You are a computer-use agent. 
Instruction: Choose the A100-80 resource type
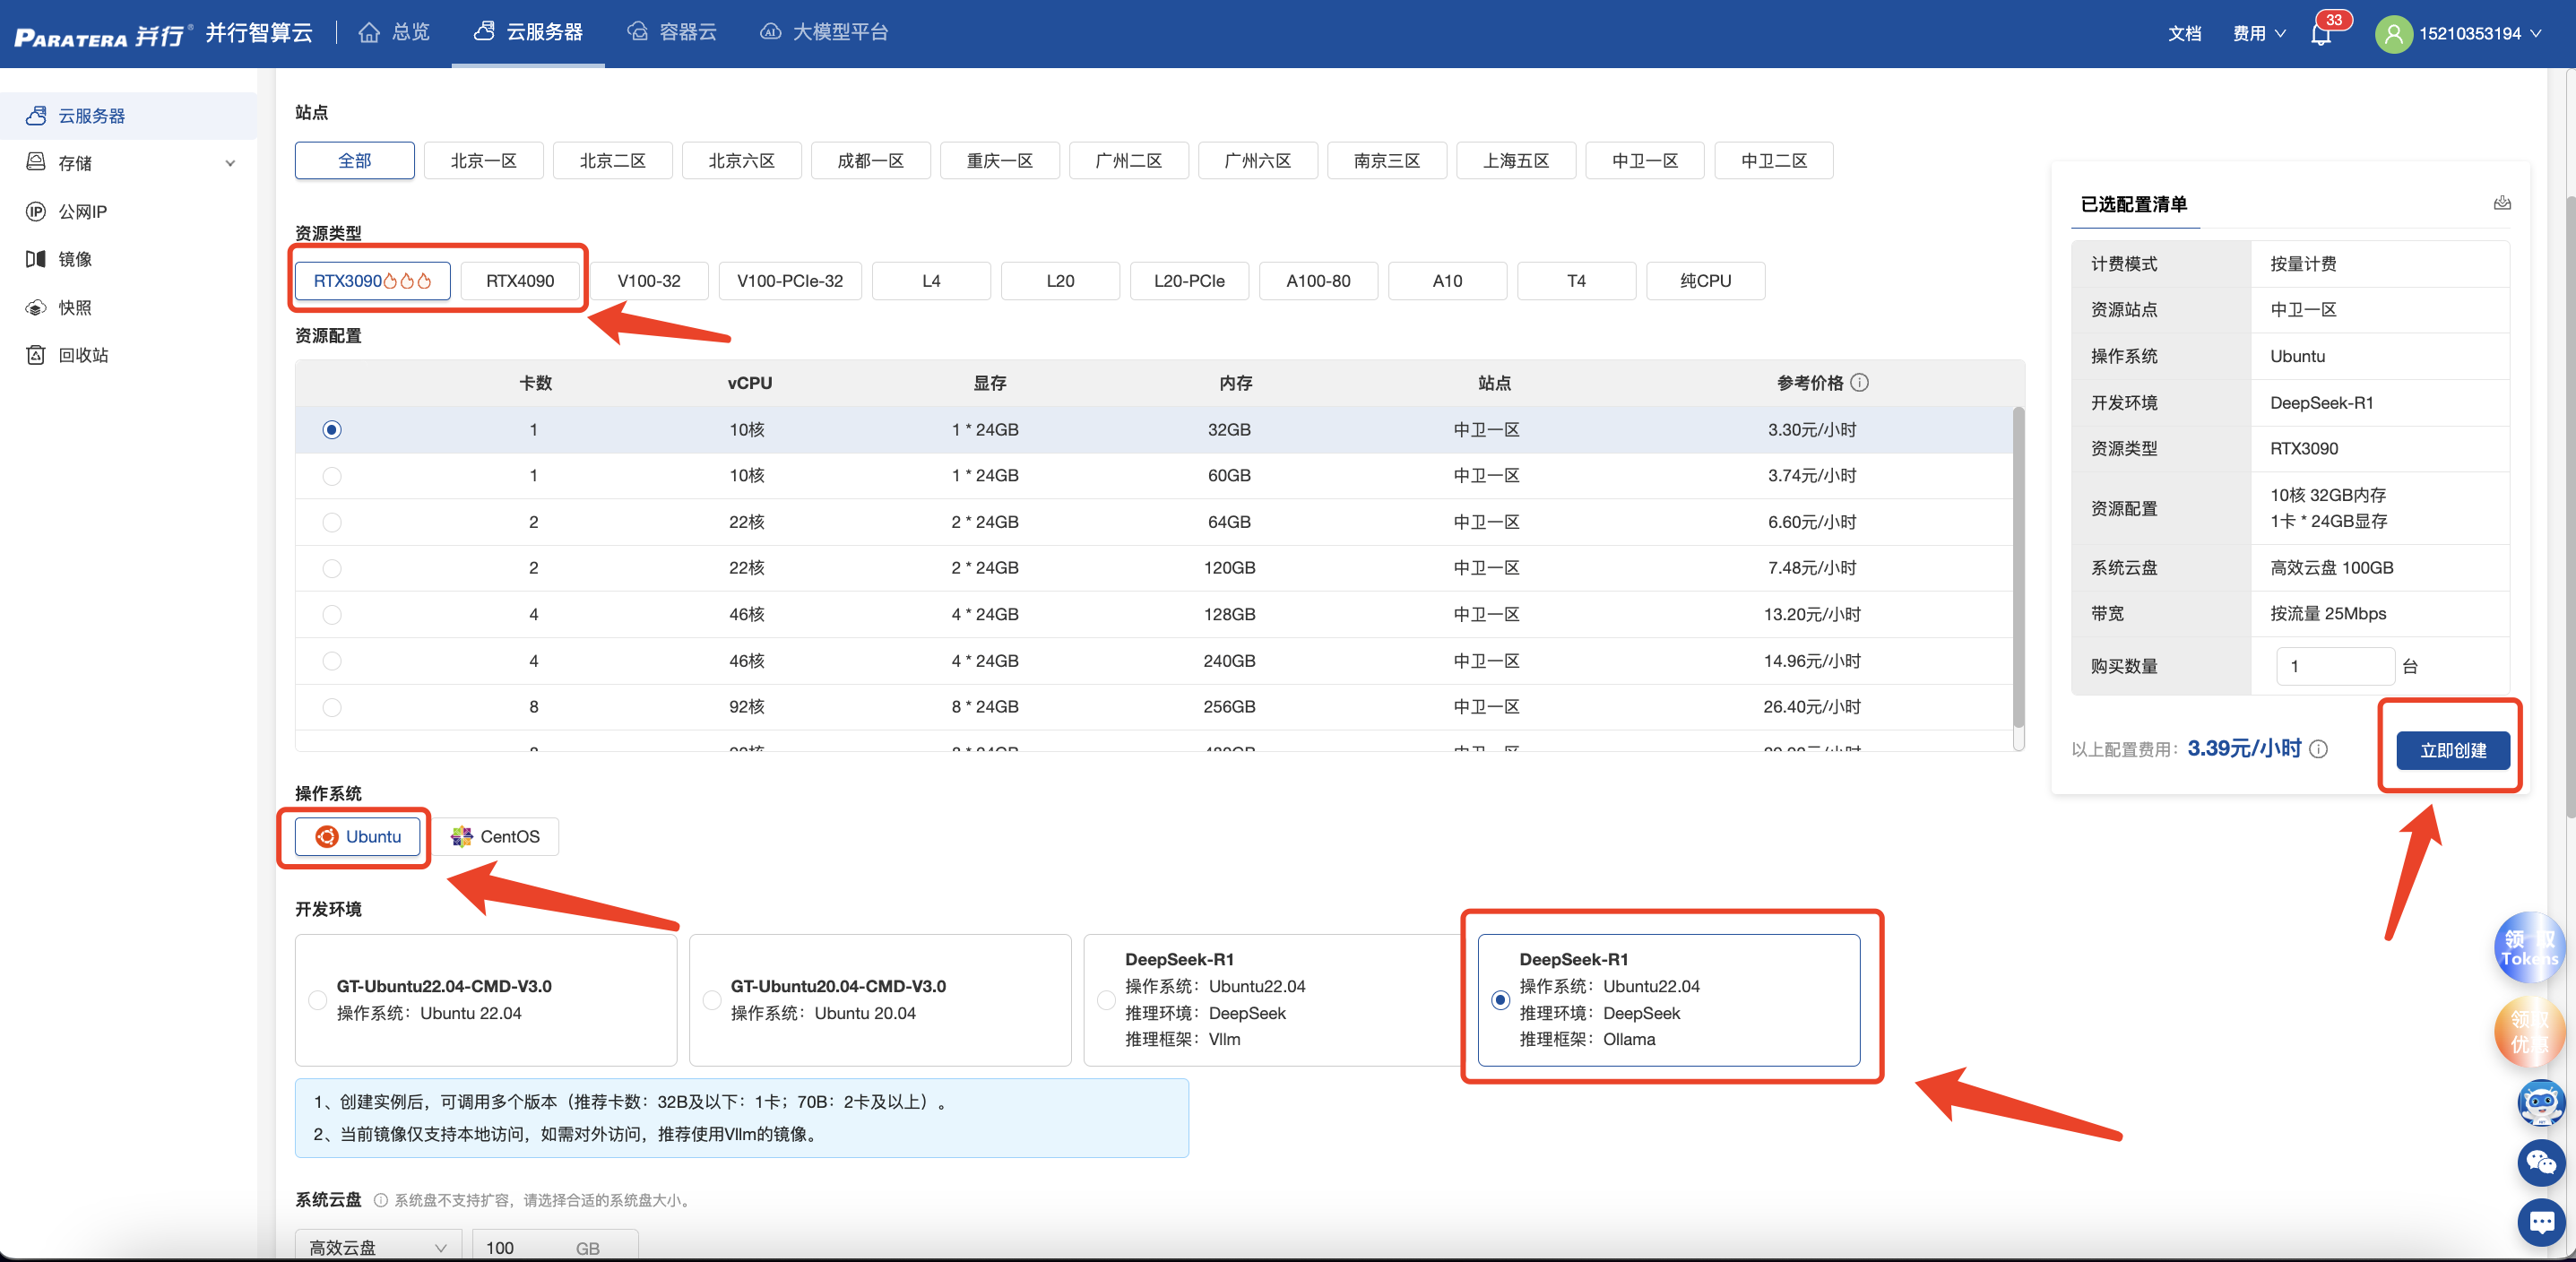tap(1318, 281)
